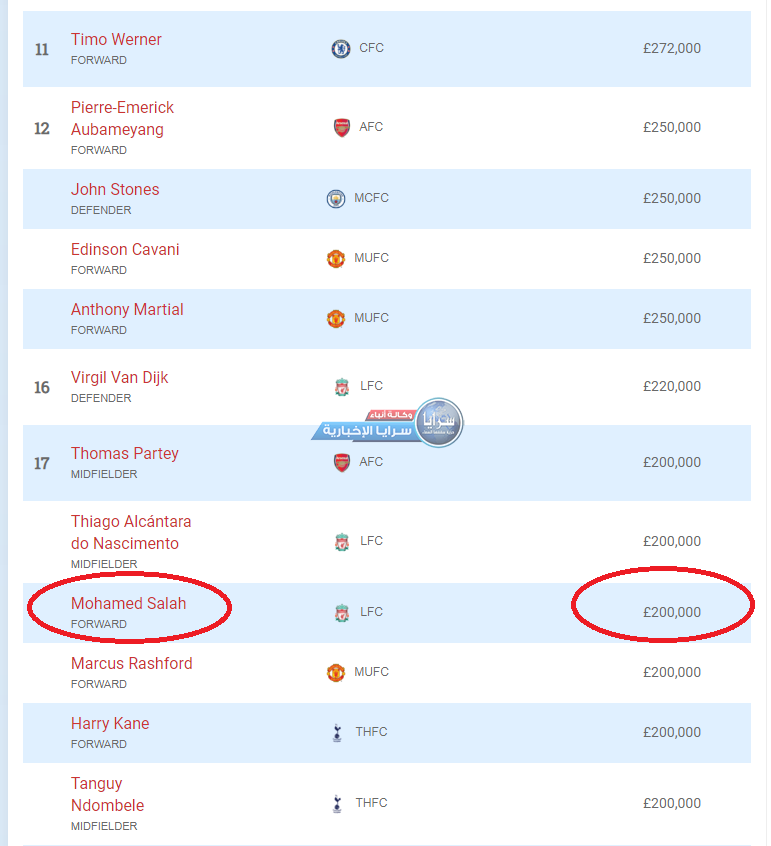The height and width of the screenshot is (846, 771).
Task: Click Liverpool crest in Mohamed Salah row
Action: [342, 612]
